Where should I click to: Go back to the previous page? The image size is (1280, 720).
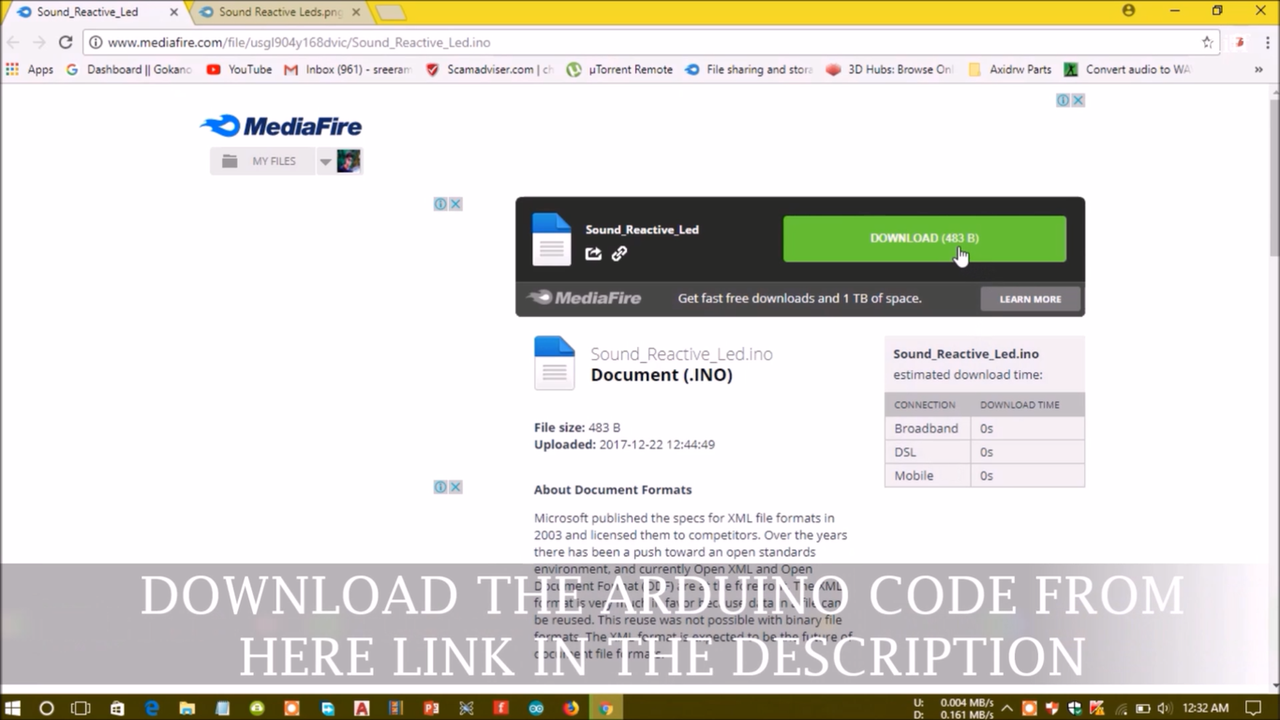point(13,42)
